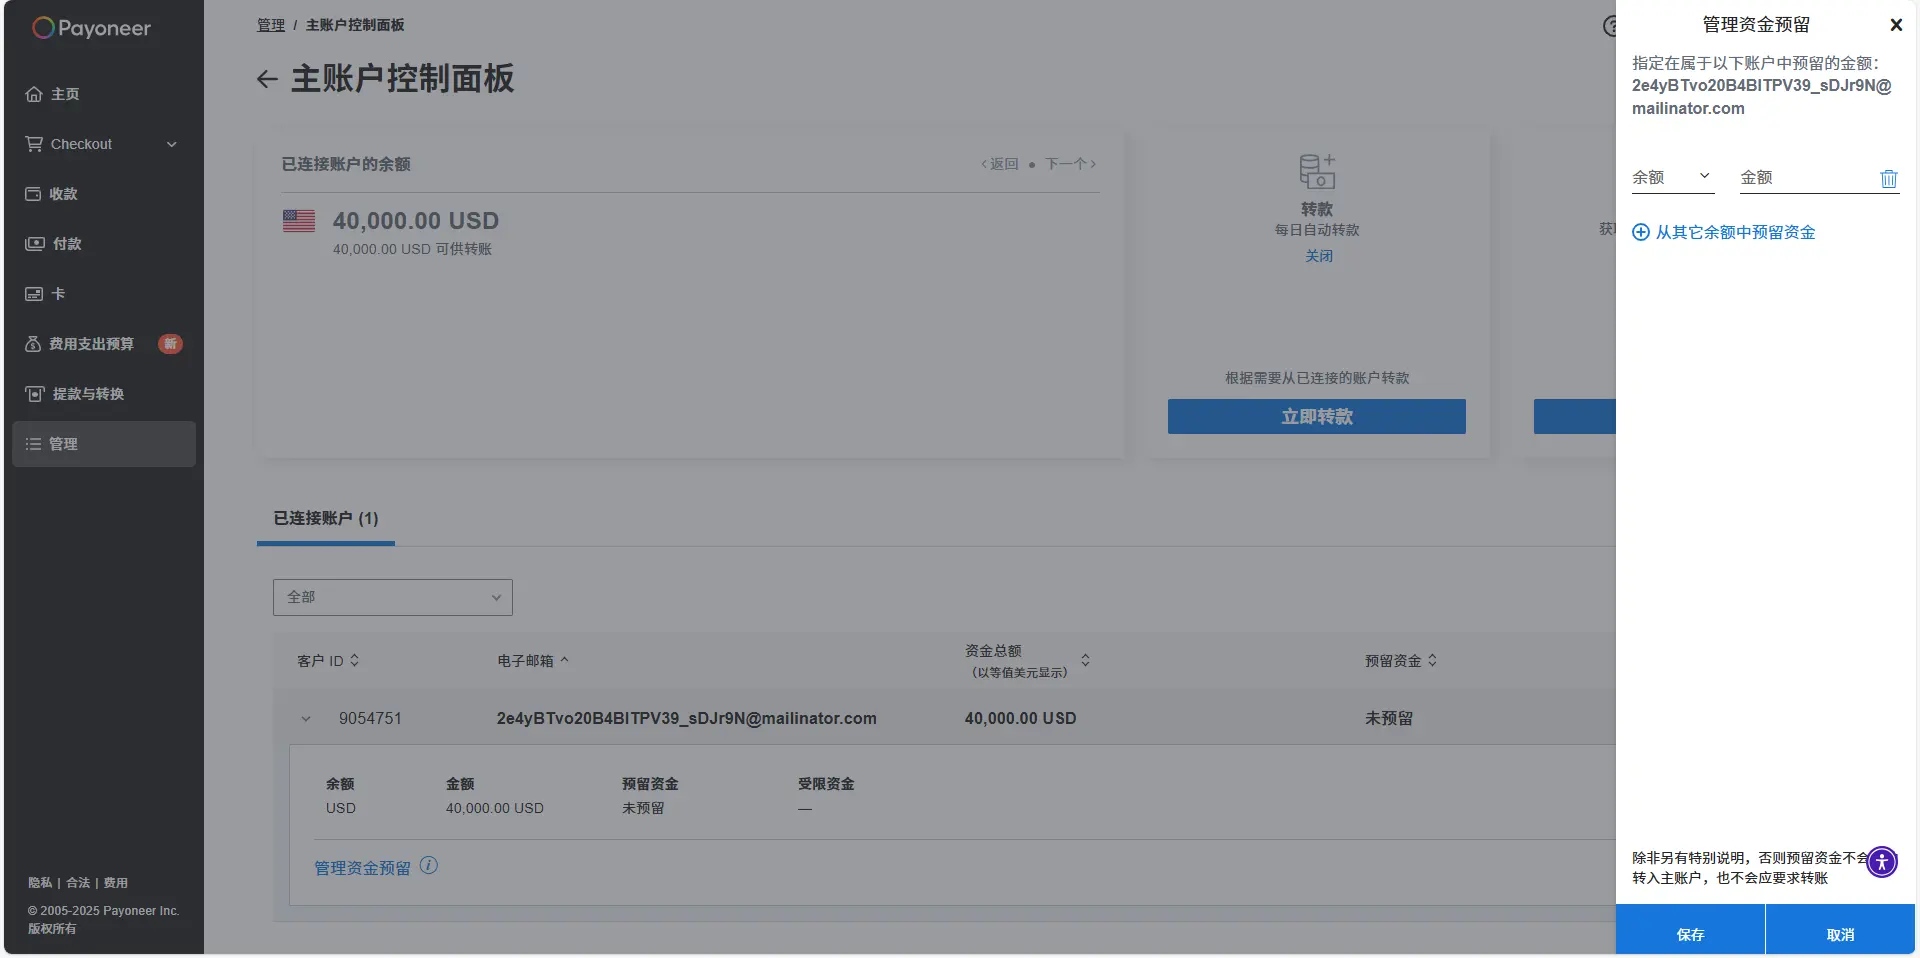The width and height of the screenshot is (1920, 958).
Task: Click the 已连接账户的余额 card heading
Action: point(346,164)
